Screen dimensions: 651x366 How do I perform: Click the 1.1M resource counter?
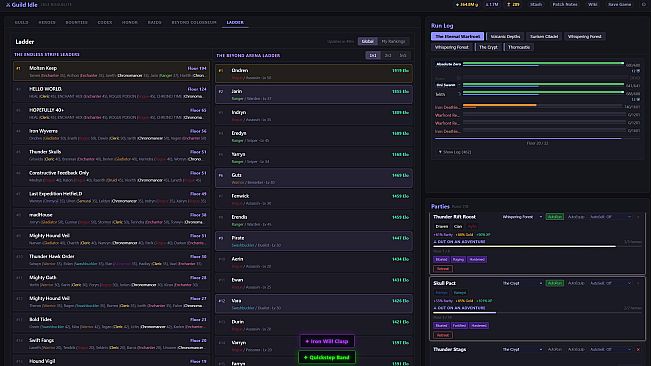coord(492,5)
